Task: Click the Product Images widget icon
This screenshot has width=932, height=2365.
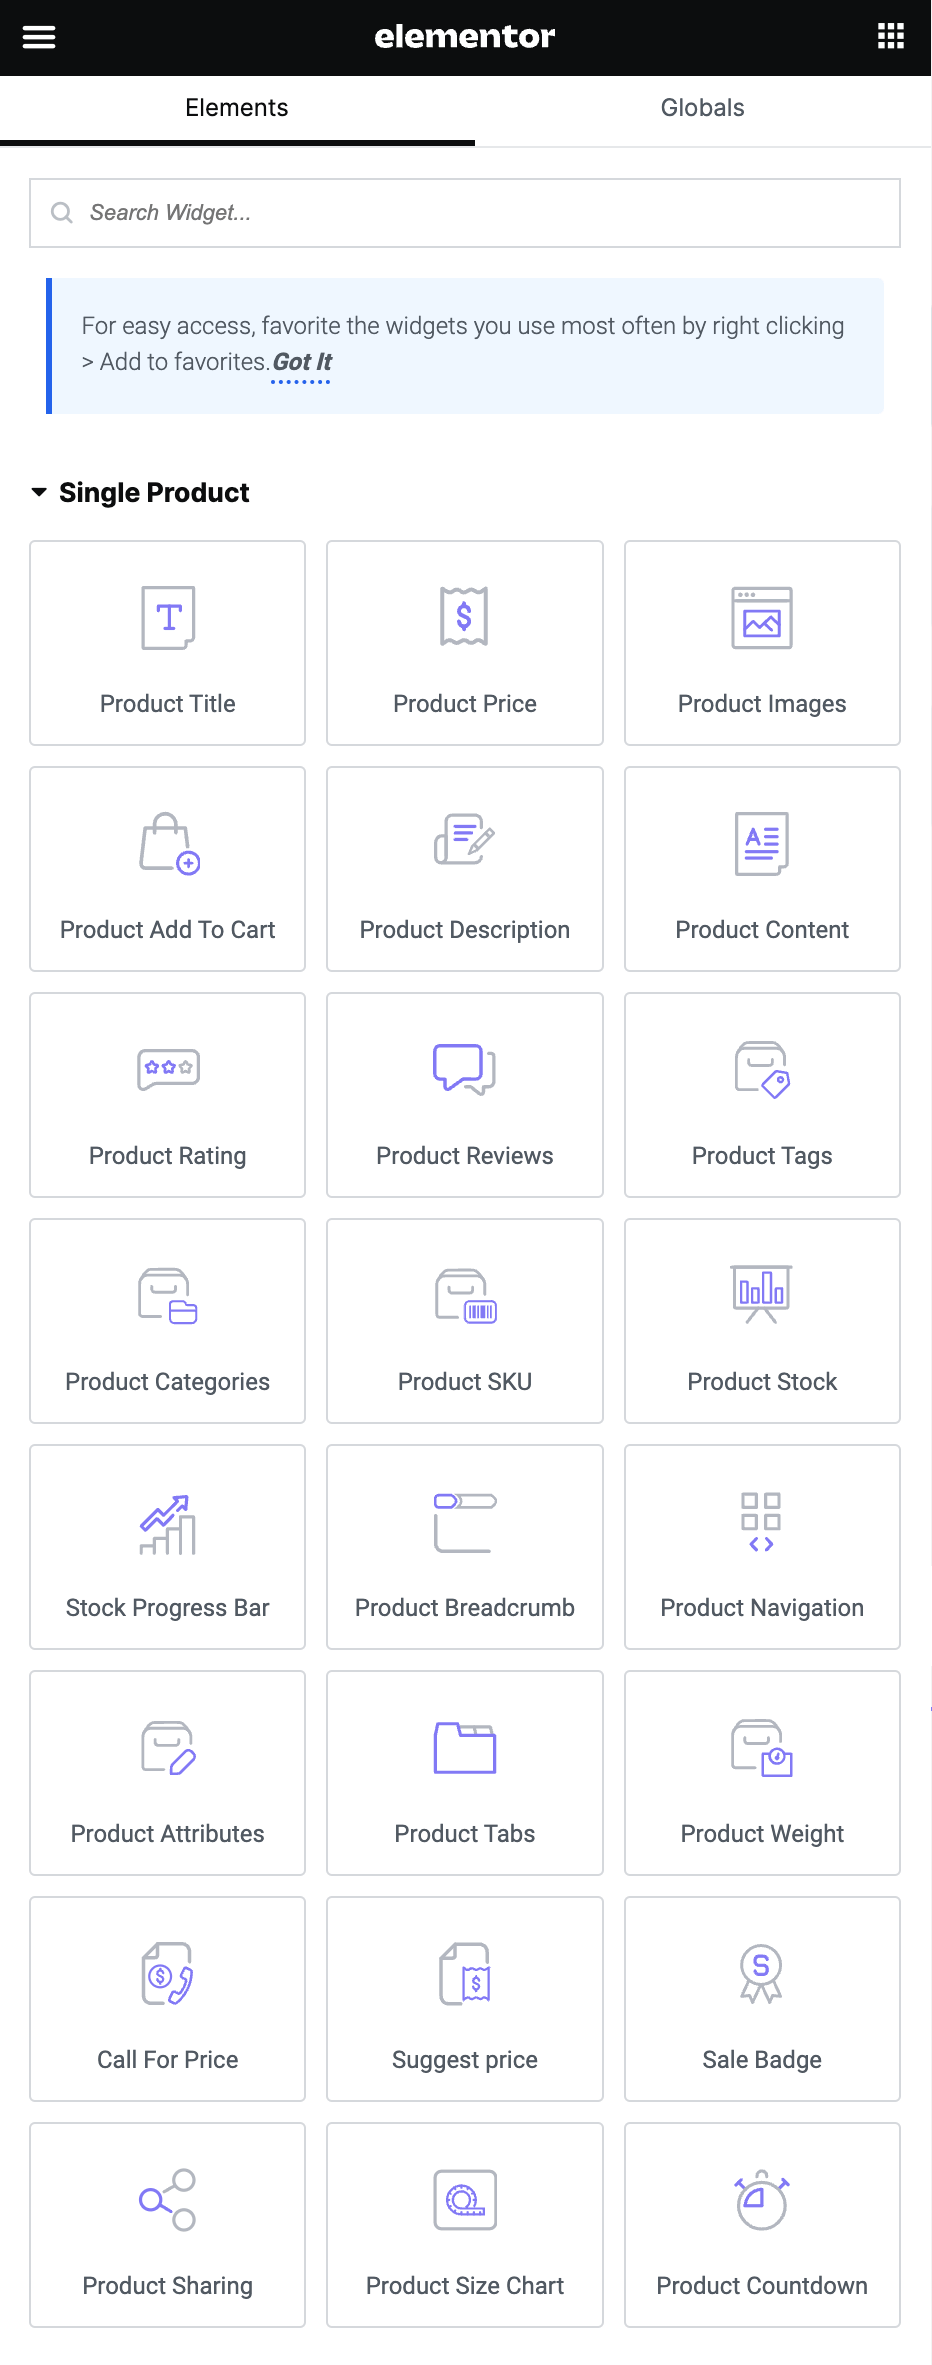Action: click(x=762, y=618)
